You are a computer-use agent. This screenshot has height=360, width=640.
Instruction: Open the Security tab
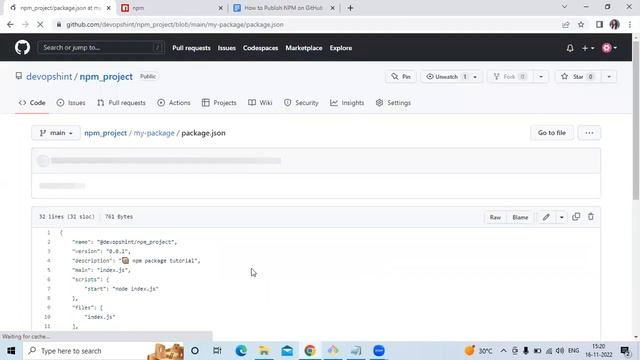(301, 103)
